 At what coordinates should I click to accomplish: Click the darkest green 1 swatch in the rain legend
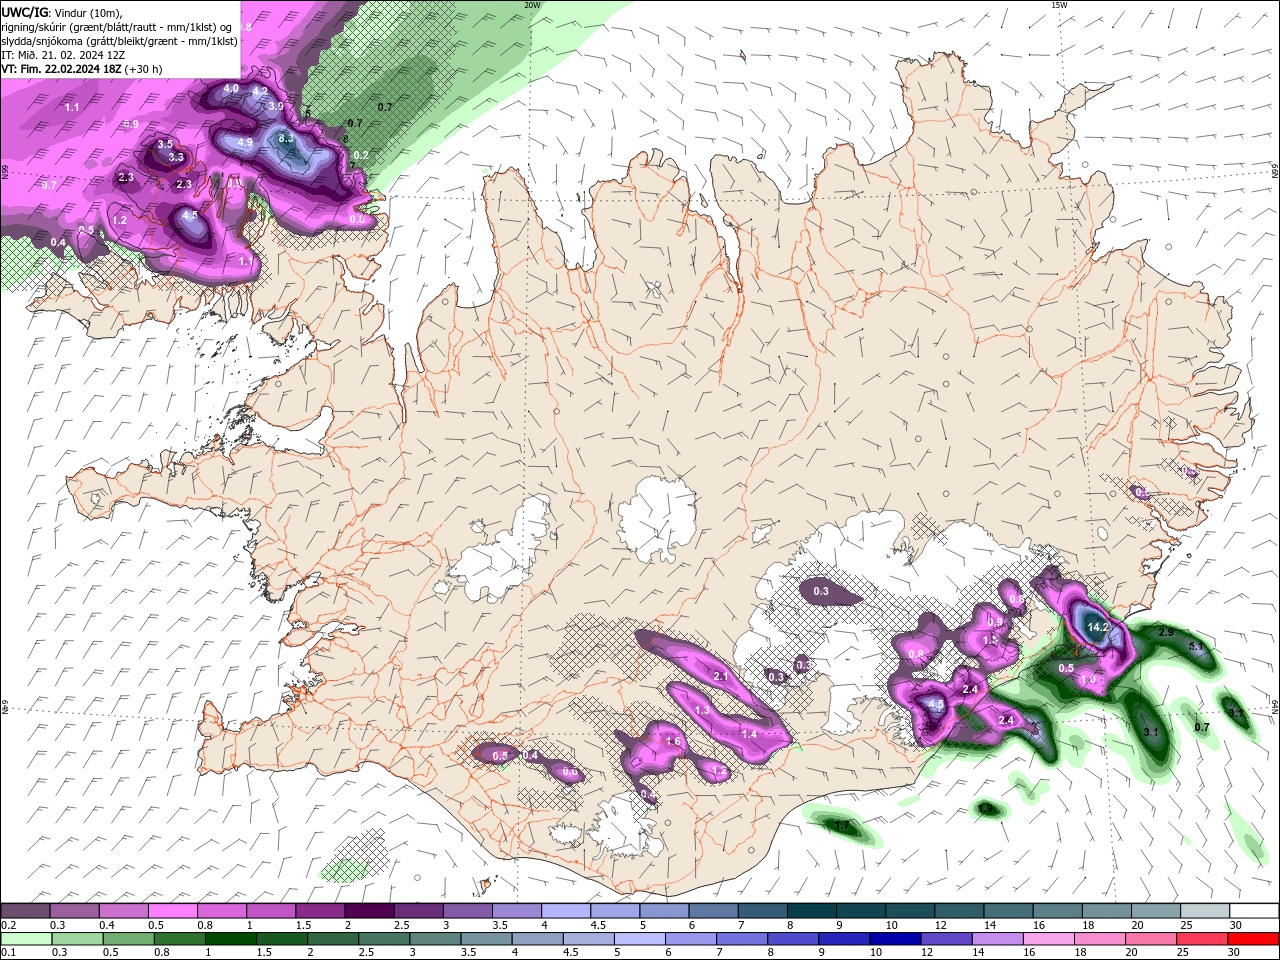(x=229, y=939)
